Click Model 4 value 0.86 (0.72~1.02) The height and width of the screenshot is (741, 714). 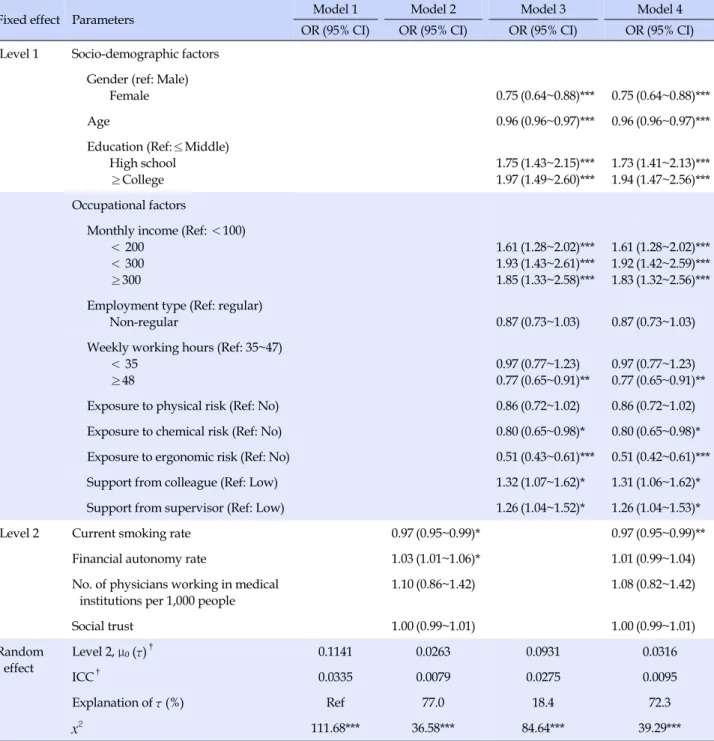click(653, 406)
